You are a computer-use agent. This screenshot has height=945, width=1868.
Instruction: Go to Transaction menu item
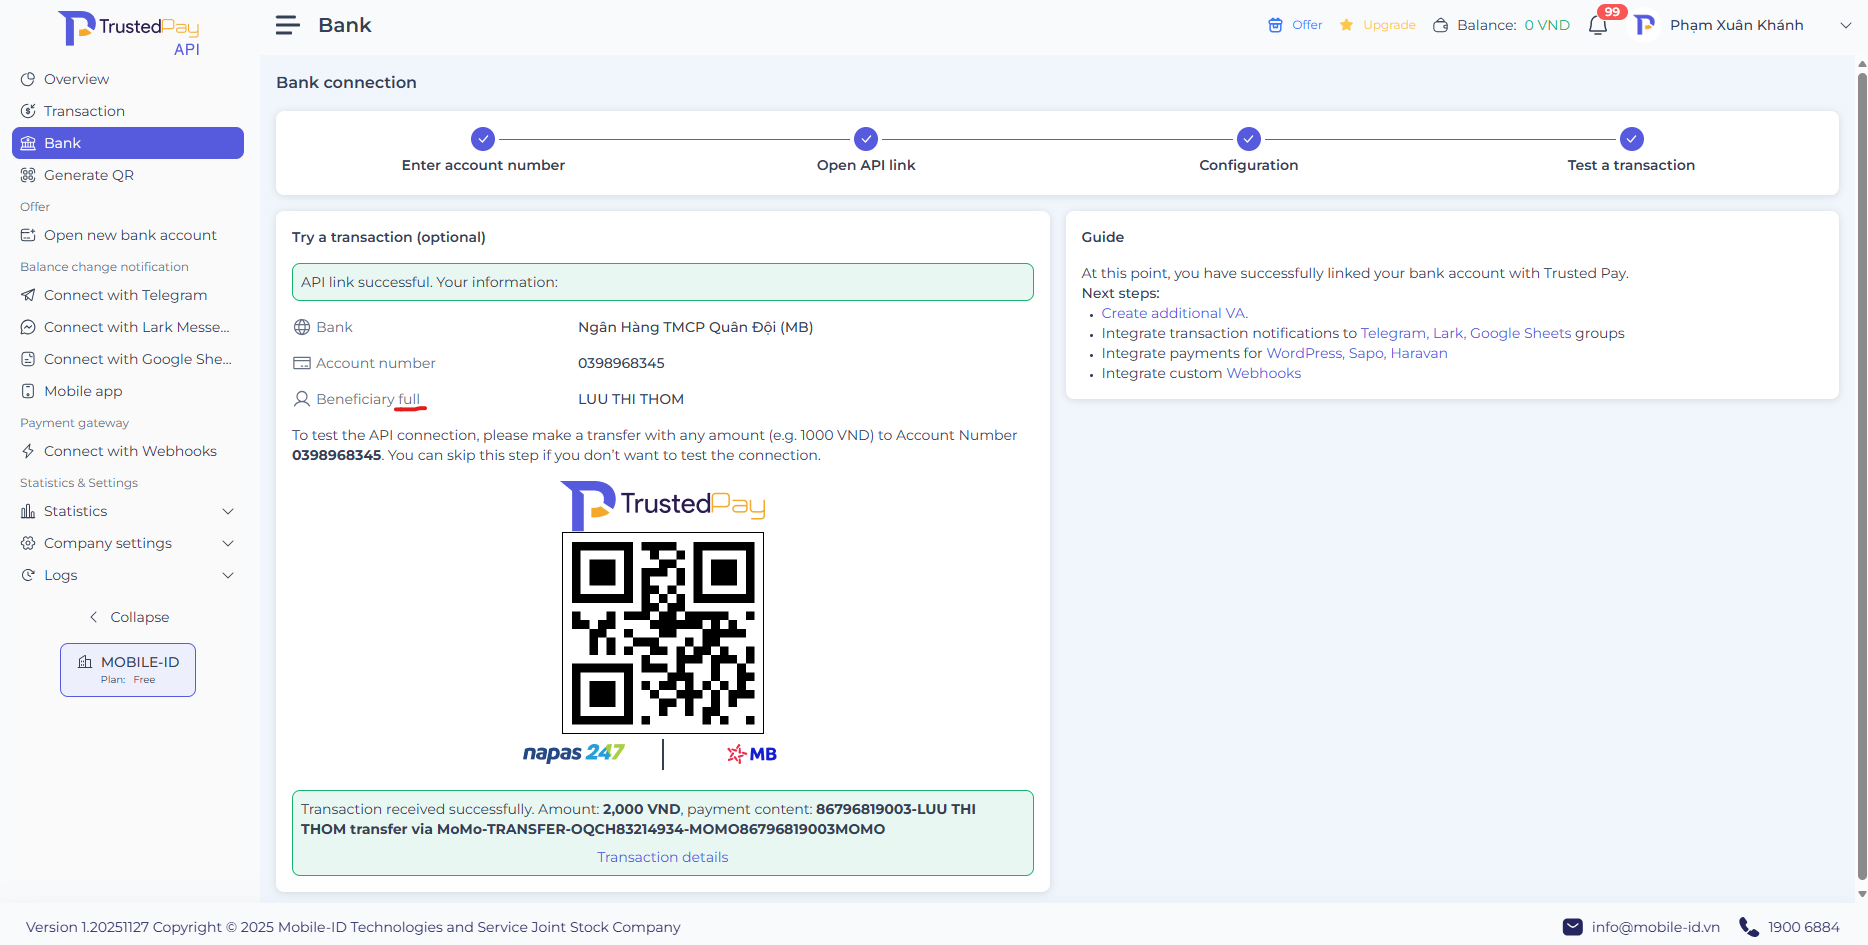point(128,111)
